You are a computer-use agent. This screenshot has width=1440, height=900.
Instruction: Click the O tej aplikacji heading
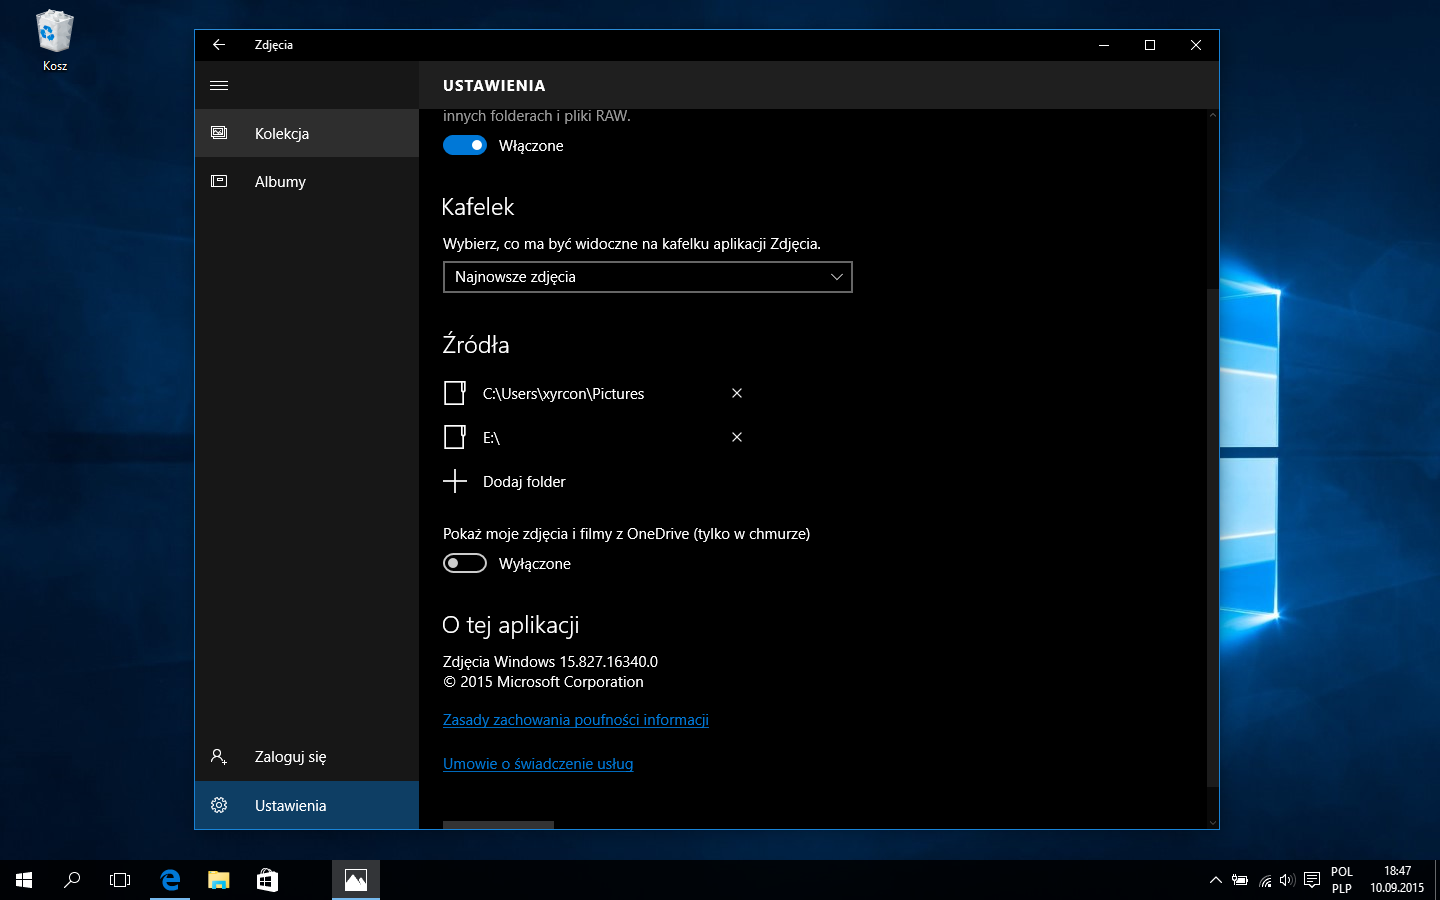click(x=511, y=625)
